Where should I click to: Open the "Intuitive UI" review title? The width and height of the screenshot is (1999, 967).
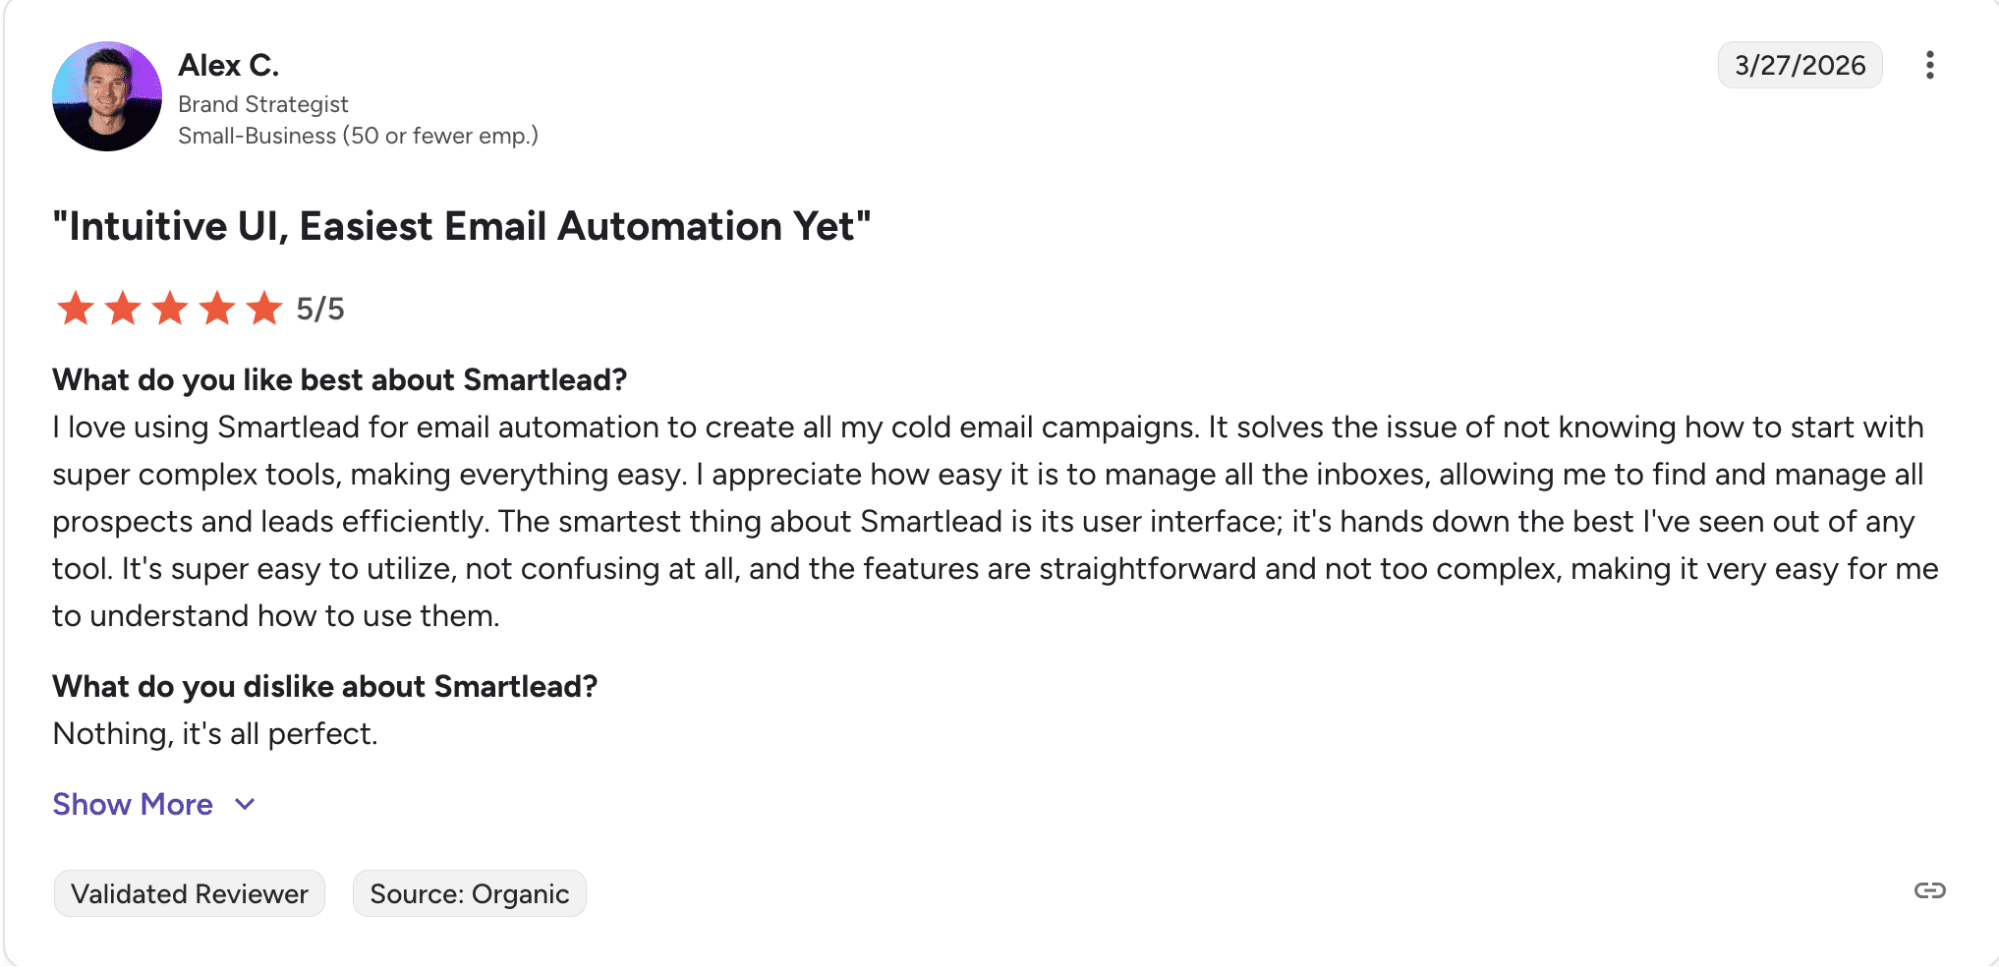click(461, 226)
